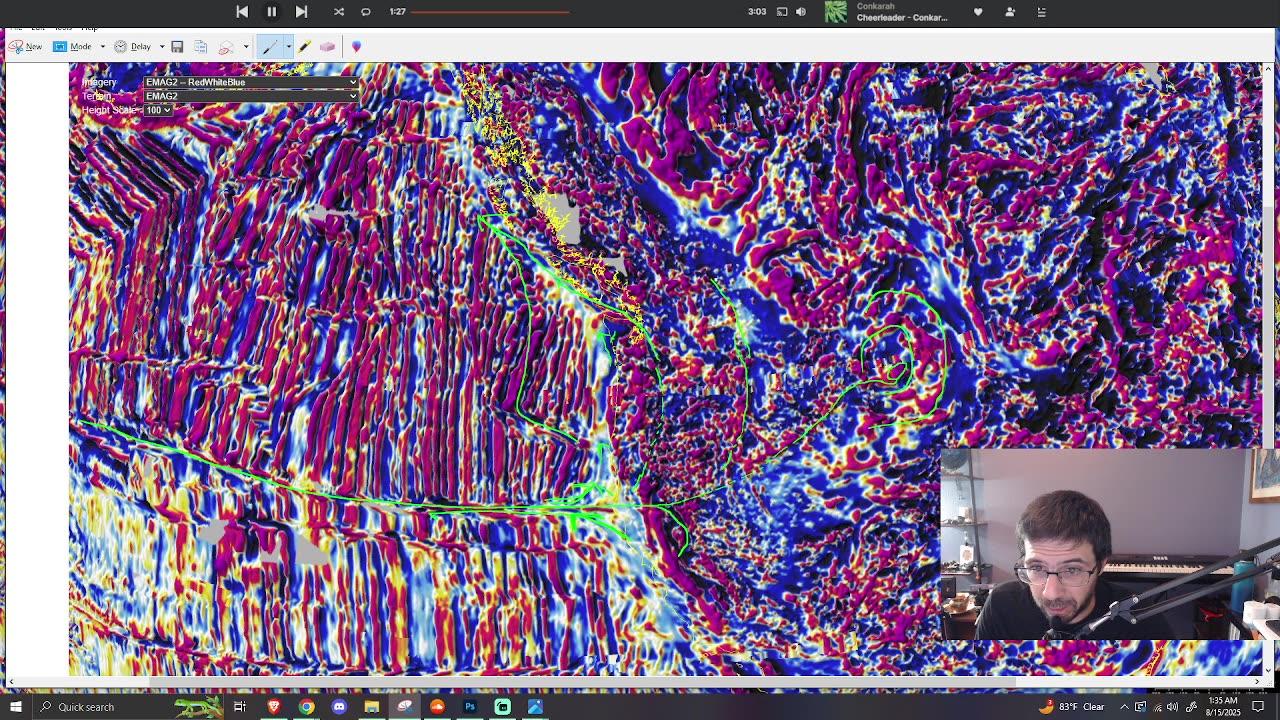Open the play queue list icon
Image resolution: width=1280 pixels, height=720 pixels.
(1041, 11)
